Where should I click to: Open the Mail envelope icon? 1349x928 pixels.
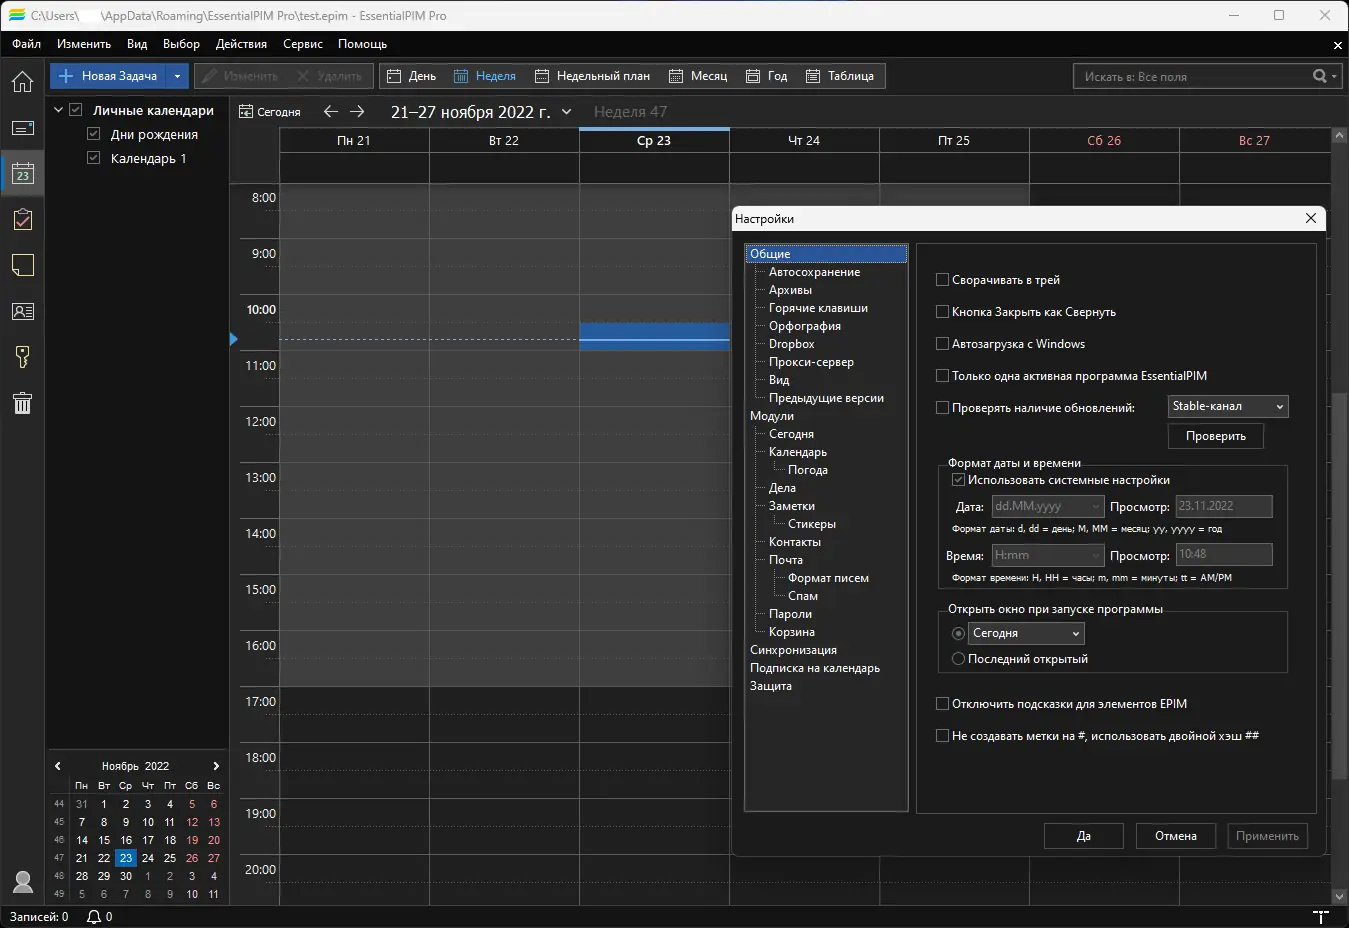[x=22, y=128]
